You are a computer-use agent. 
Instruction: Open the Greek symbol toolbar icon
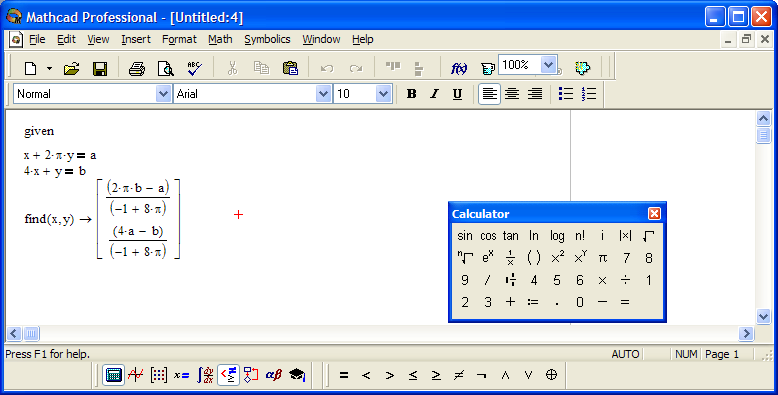274,375
